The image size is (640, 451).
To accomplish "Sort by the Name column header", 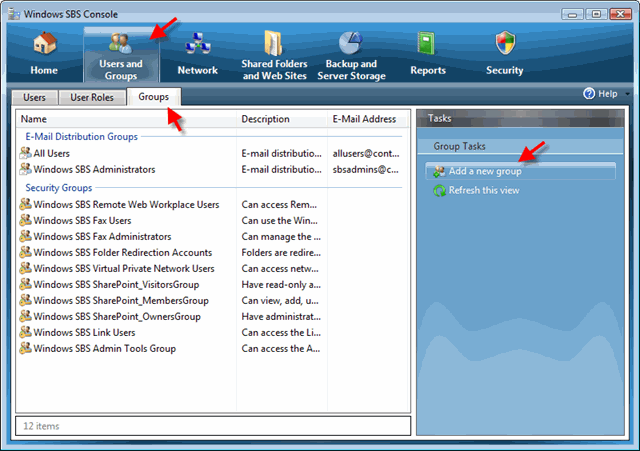I will click(x=126, y=119).
